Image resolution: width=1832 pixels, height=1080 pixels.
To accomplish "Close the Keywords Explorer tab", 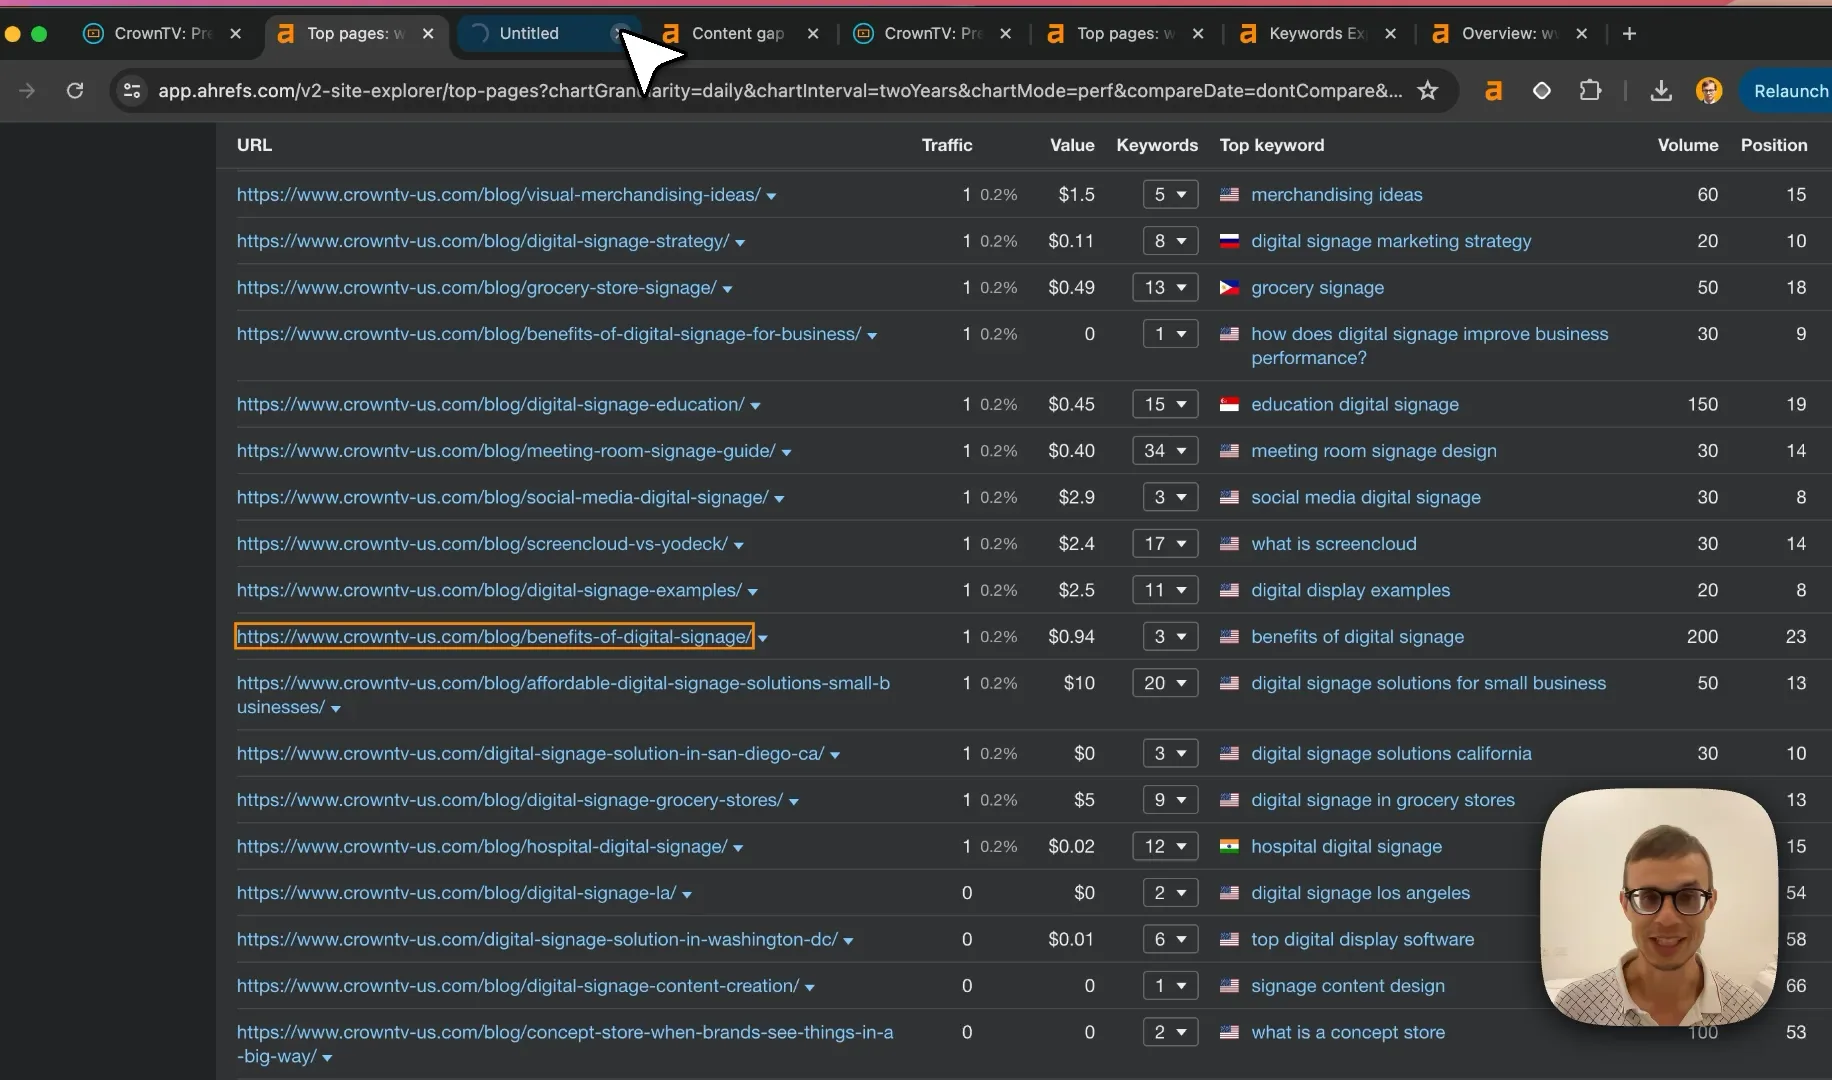I will pos(1390,34).
